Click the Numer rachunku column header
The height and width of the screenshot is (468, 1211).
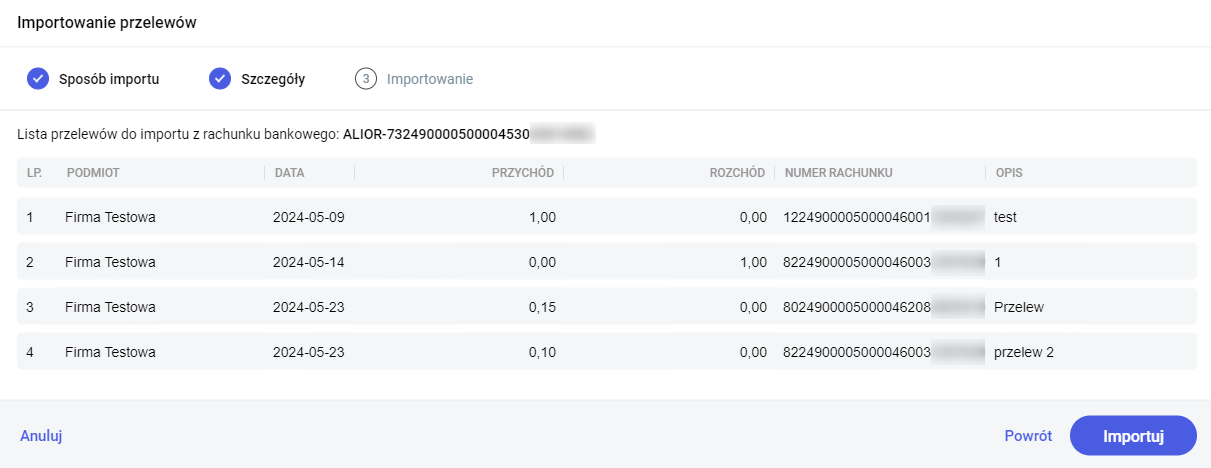point(838,173)
